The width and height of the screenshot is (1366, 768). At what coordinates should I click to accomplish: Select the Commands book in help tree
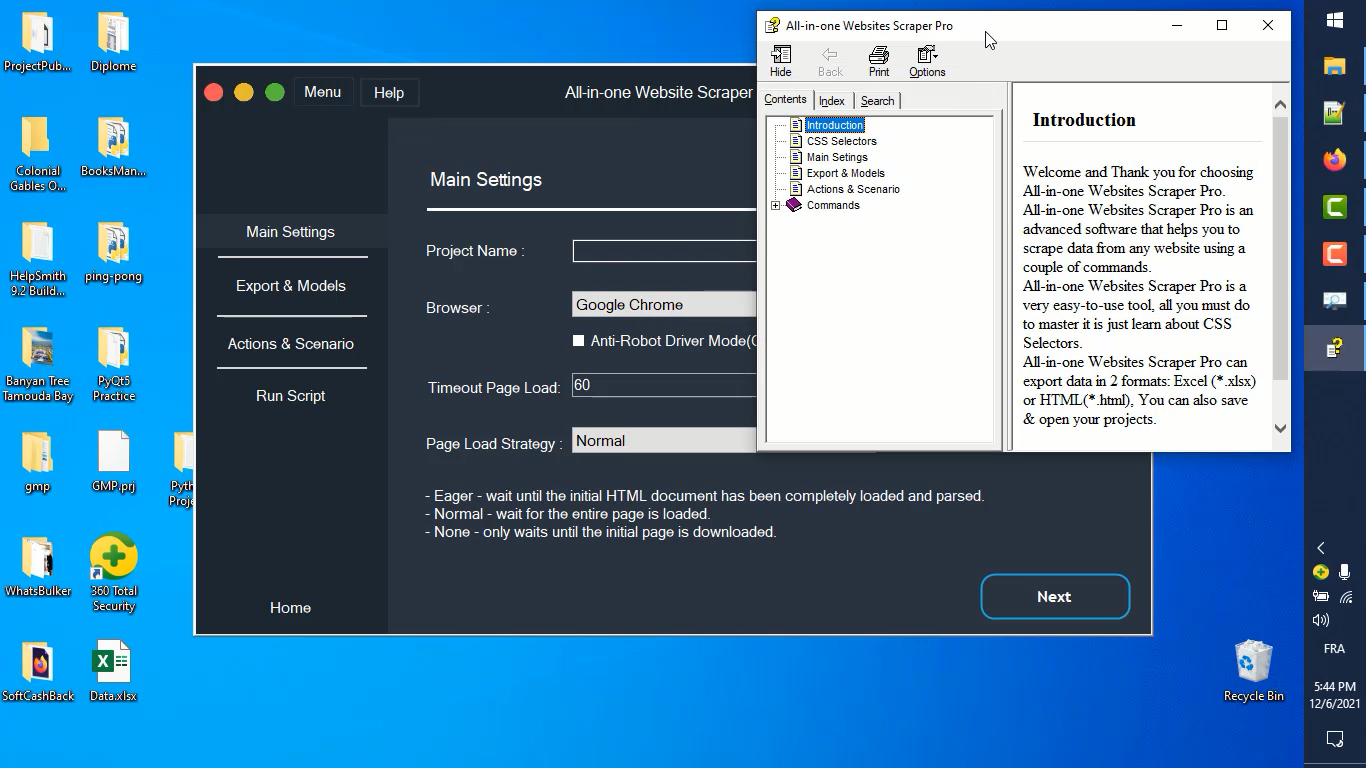click(833, 205)
